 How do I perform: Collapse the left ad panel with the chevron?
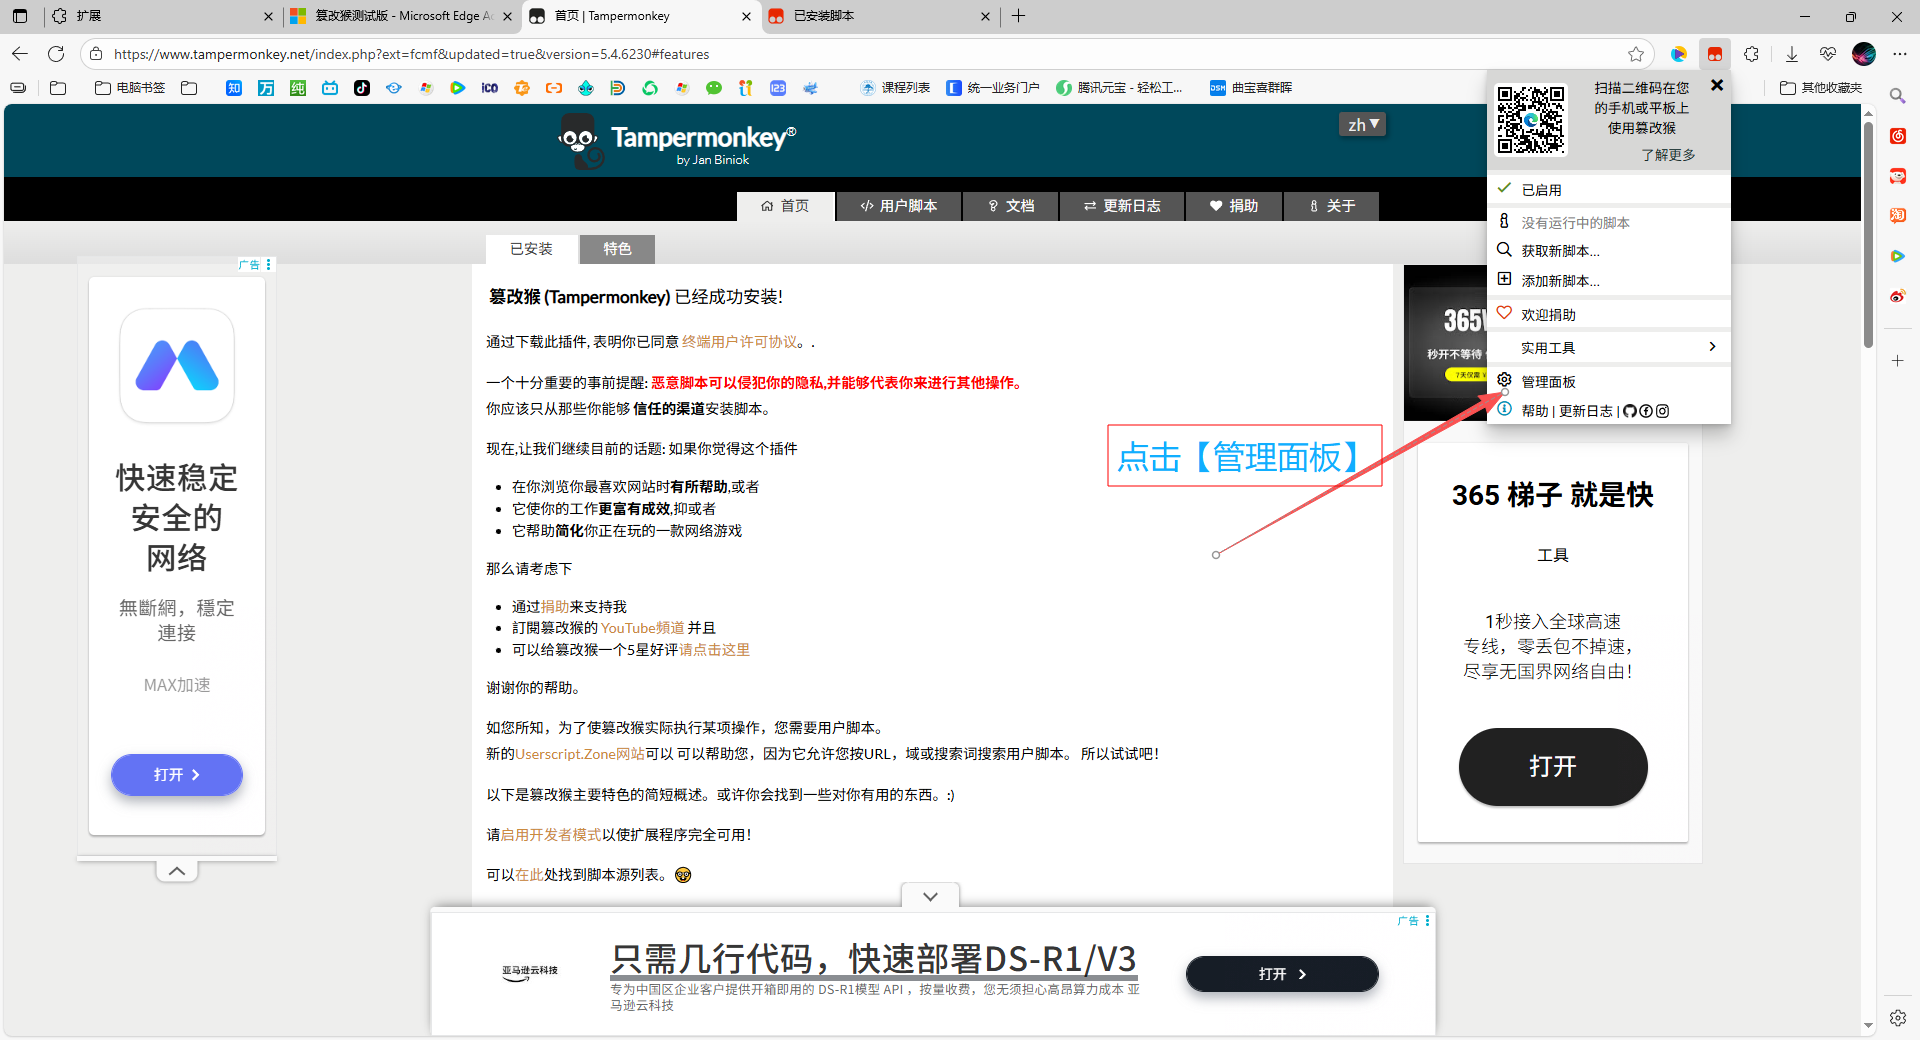(x=176, y=869)
